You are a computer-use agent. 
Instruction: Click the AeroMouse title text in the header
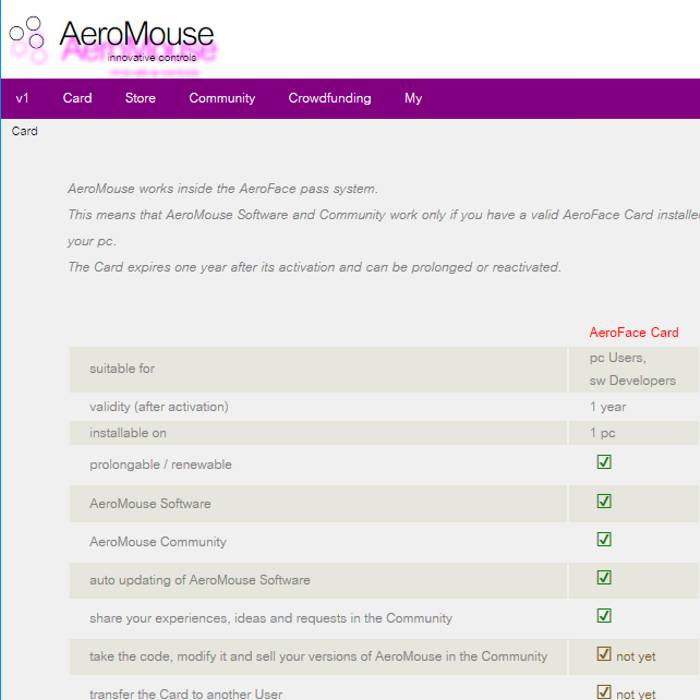(x=137, y=34)
